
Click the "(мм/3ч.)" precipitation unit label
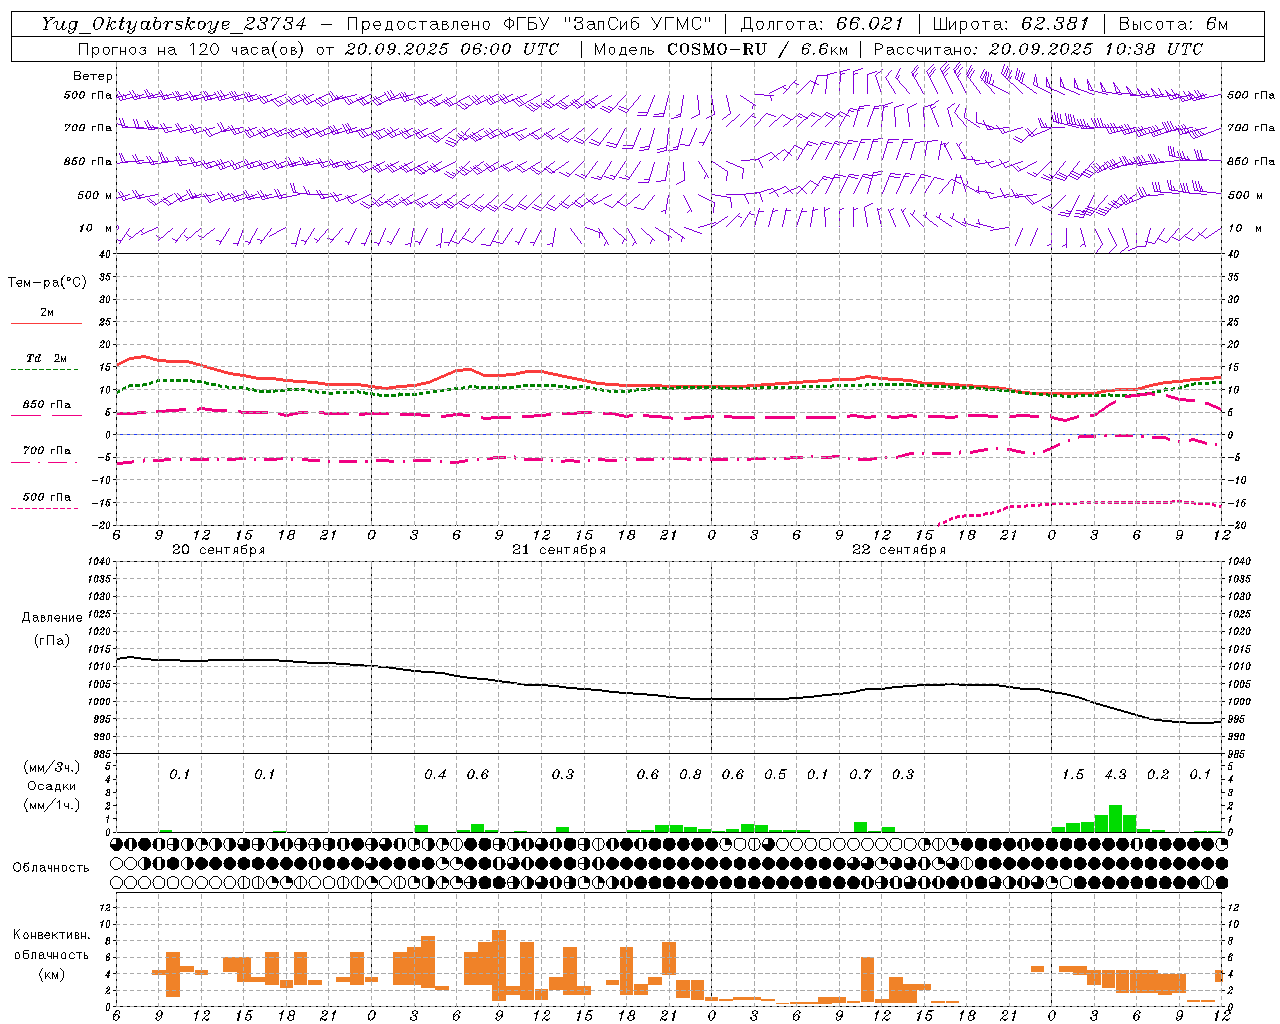52,767
